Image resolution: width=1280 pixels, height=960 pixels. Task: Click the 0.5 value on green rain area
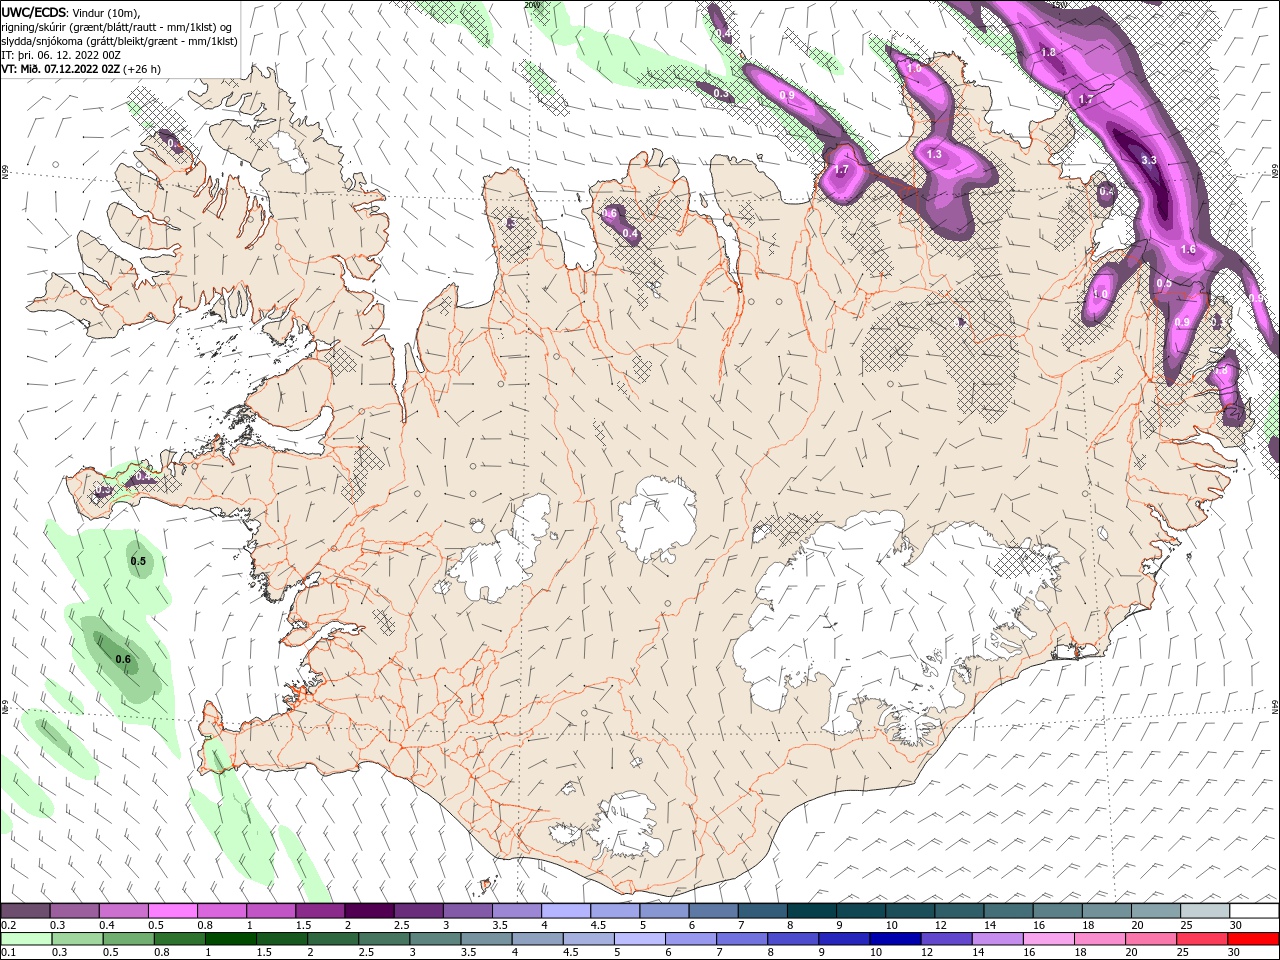point(139,561)
